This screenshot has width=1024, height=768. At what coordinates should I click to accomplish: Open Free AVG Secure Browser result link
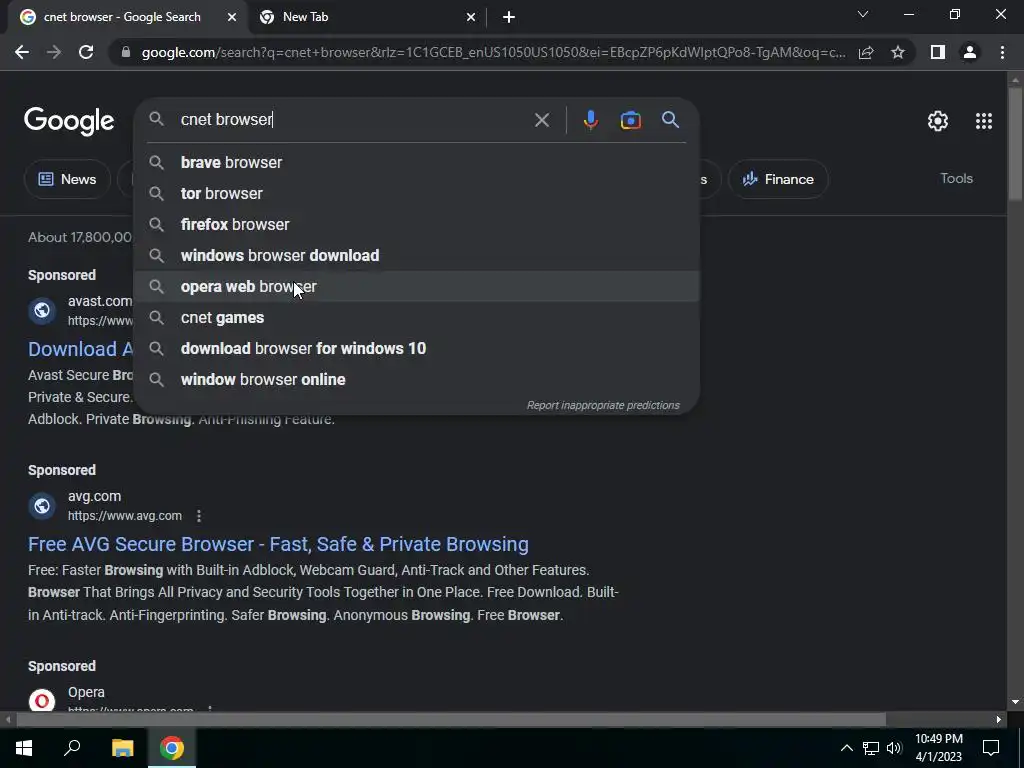(x=278, y=544)
